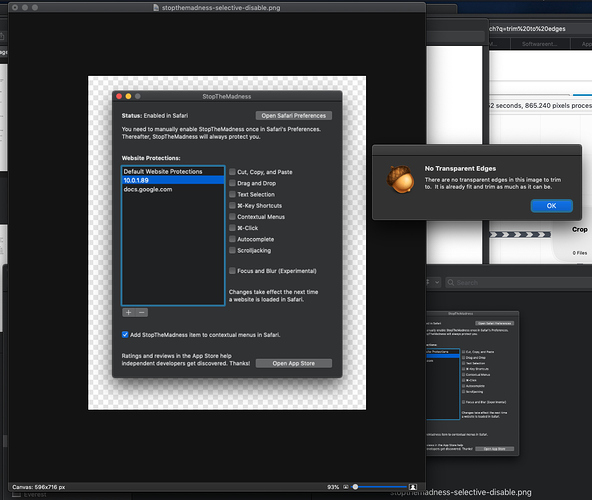Click the magnifier icon in the Search field

point(450,282)
